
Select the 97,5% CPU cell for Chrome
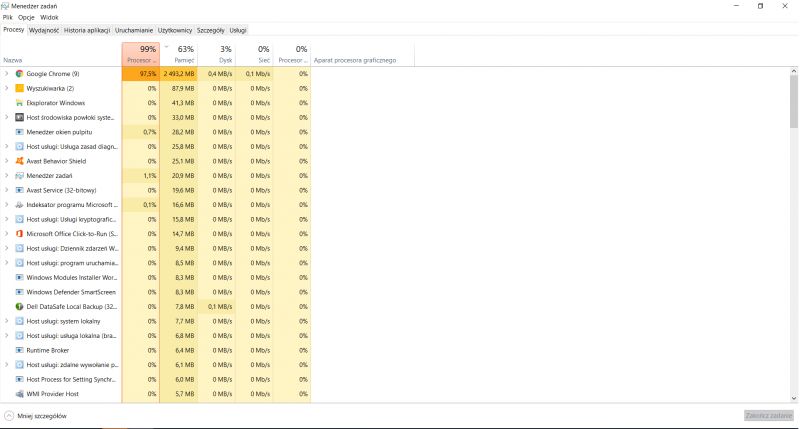point(141,74)
